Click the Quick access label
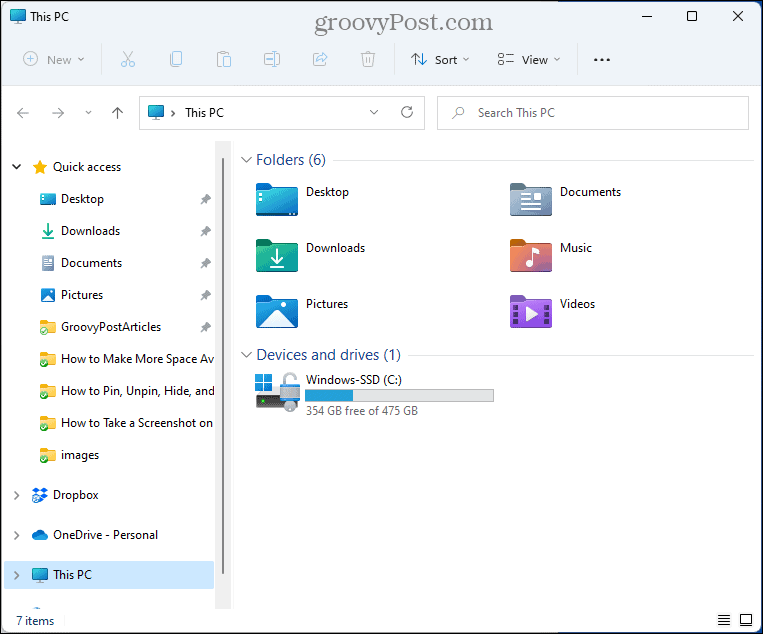Image resolution: width=763 pixels, height=634 pixels. 87,167
